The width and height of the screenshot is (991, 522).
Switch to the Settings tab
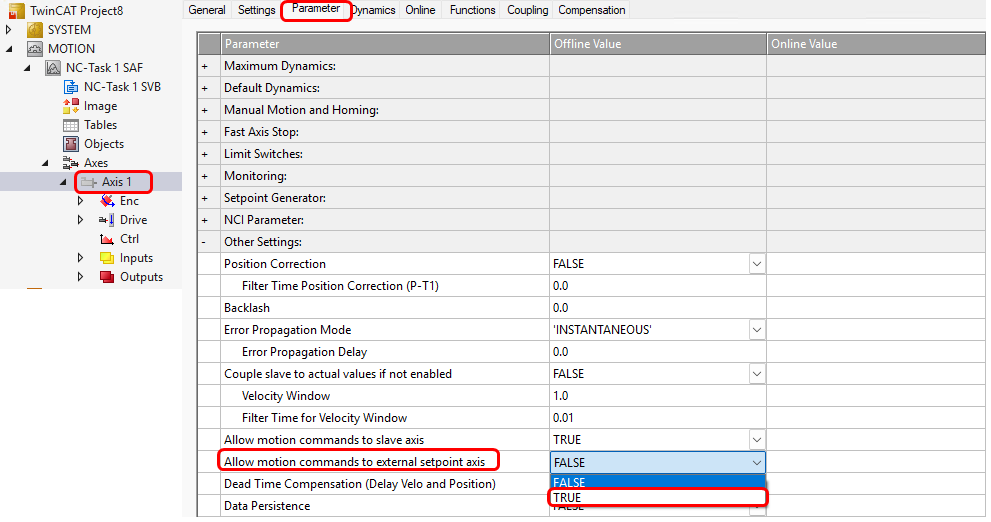coord(257,10)
